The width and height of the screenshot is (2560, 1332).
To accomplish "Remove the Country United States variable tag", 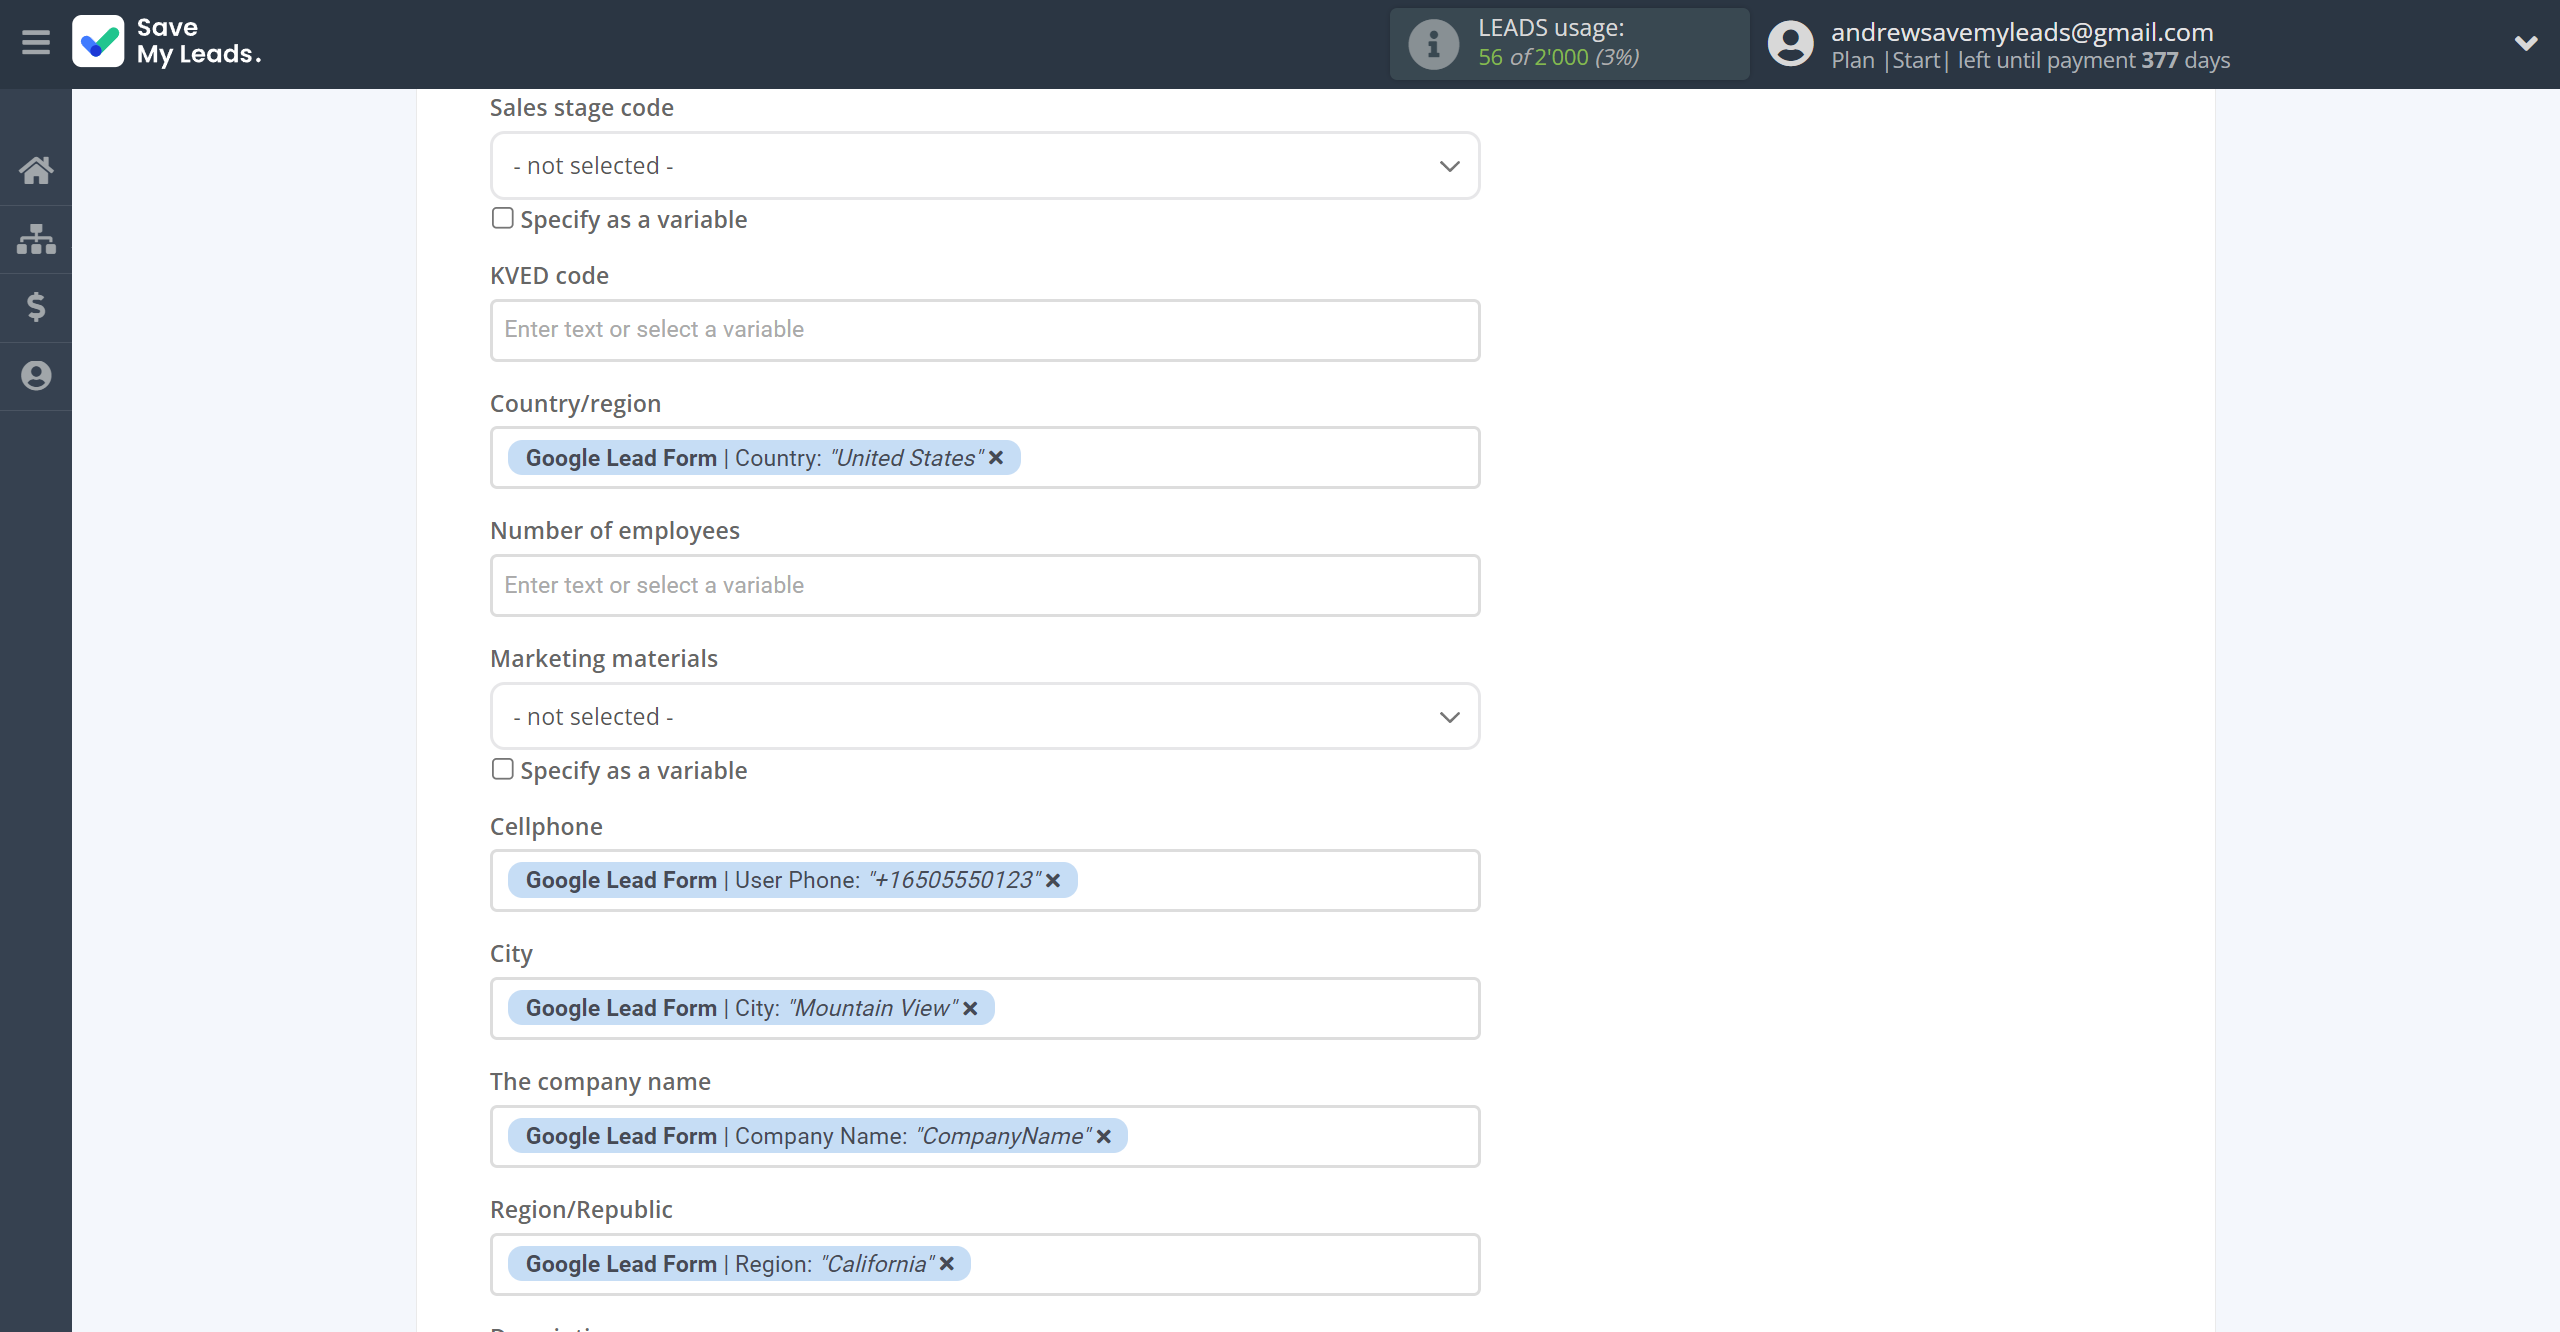I will [x=996, y=458].
